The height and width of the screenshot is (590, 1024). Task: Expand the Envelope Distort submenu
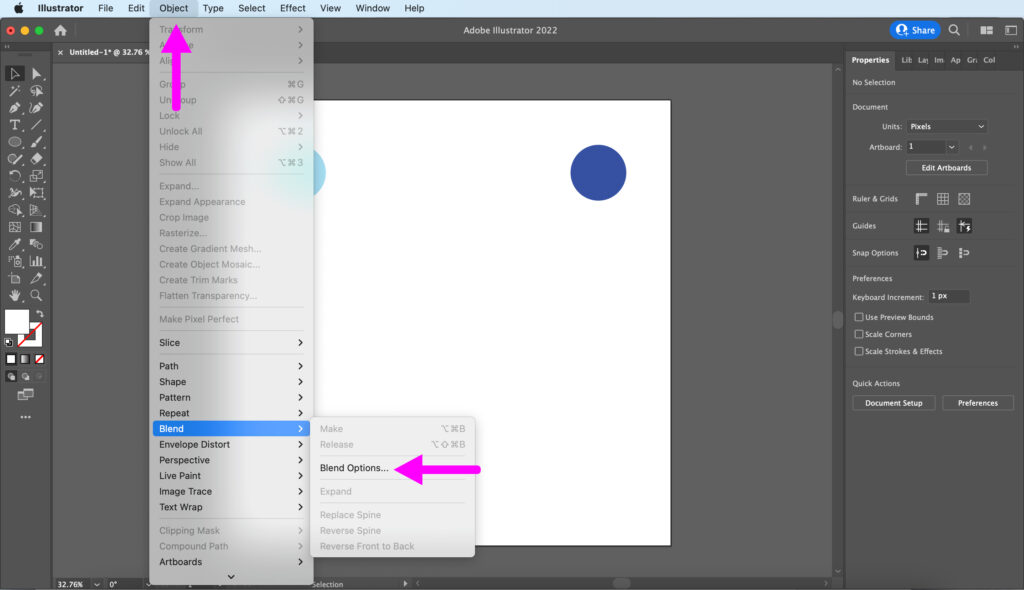pyautogui.click(x=231, y=444)
